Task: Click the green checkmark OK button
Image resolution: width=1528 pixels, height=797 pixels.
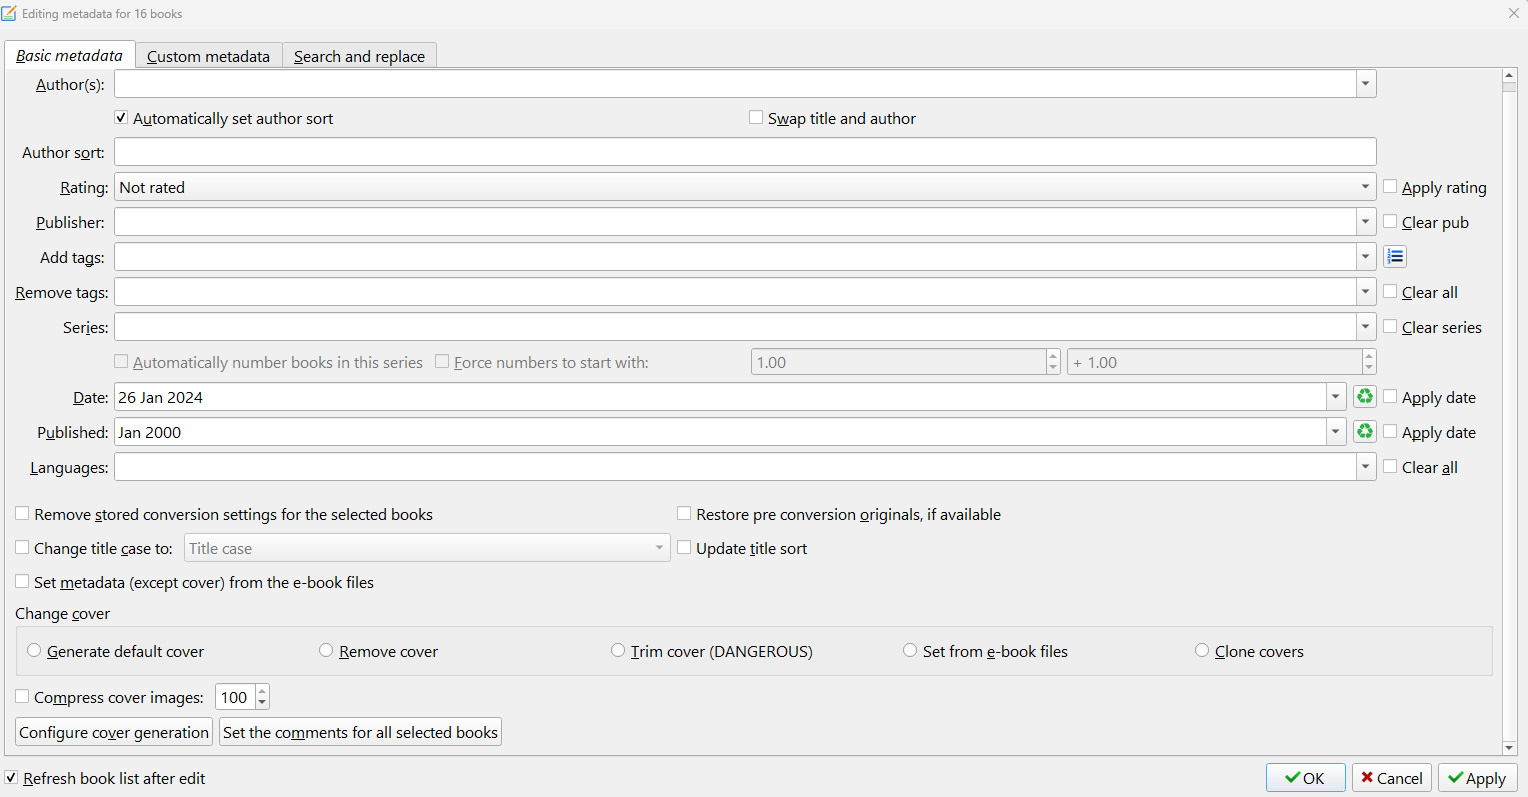Action: coord(1305,778)
